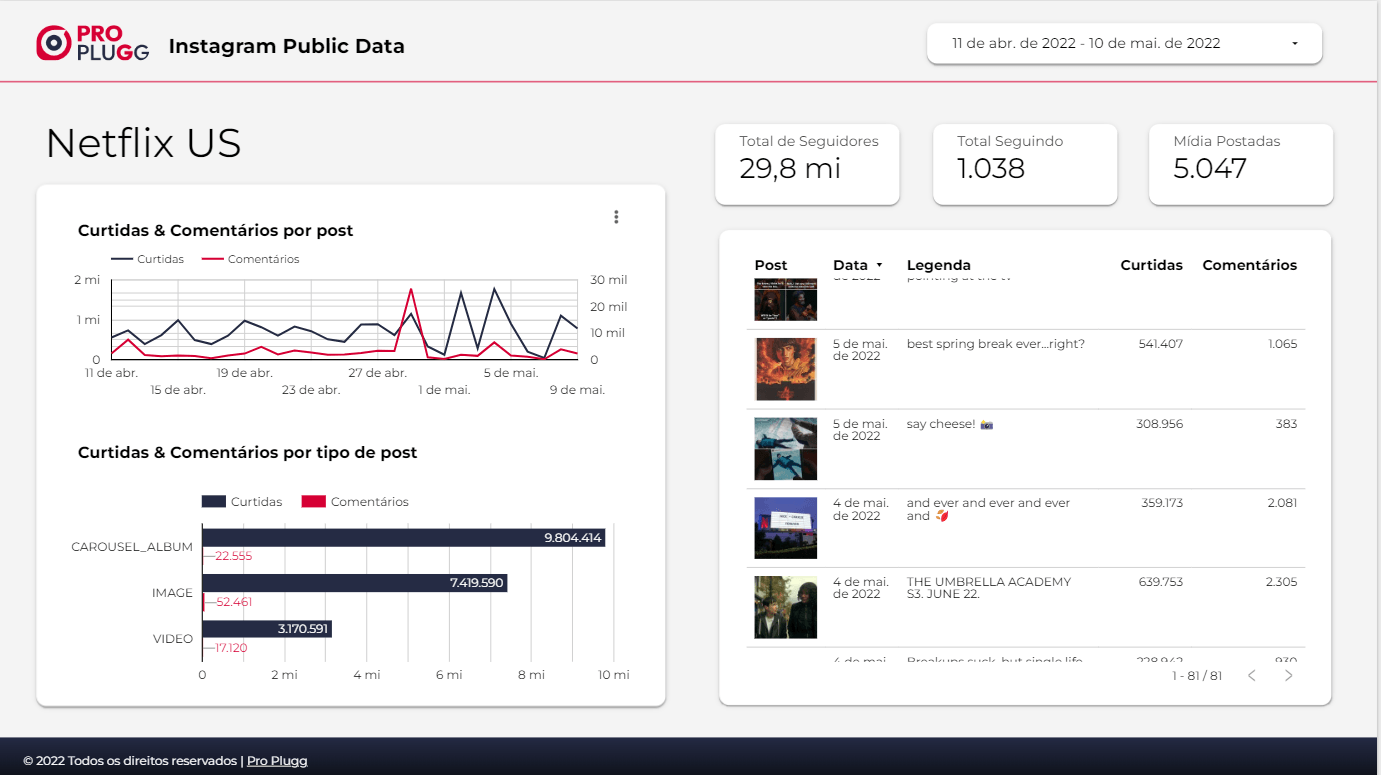Open the thumbnail for the 'best spring break ever' post
This screenshot has width=1381, height=775.
click(x=786, y=369)
